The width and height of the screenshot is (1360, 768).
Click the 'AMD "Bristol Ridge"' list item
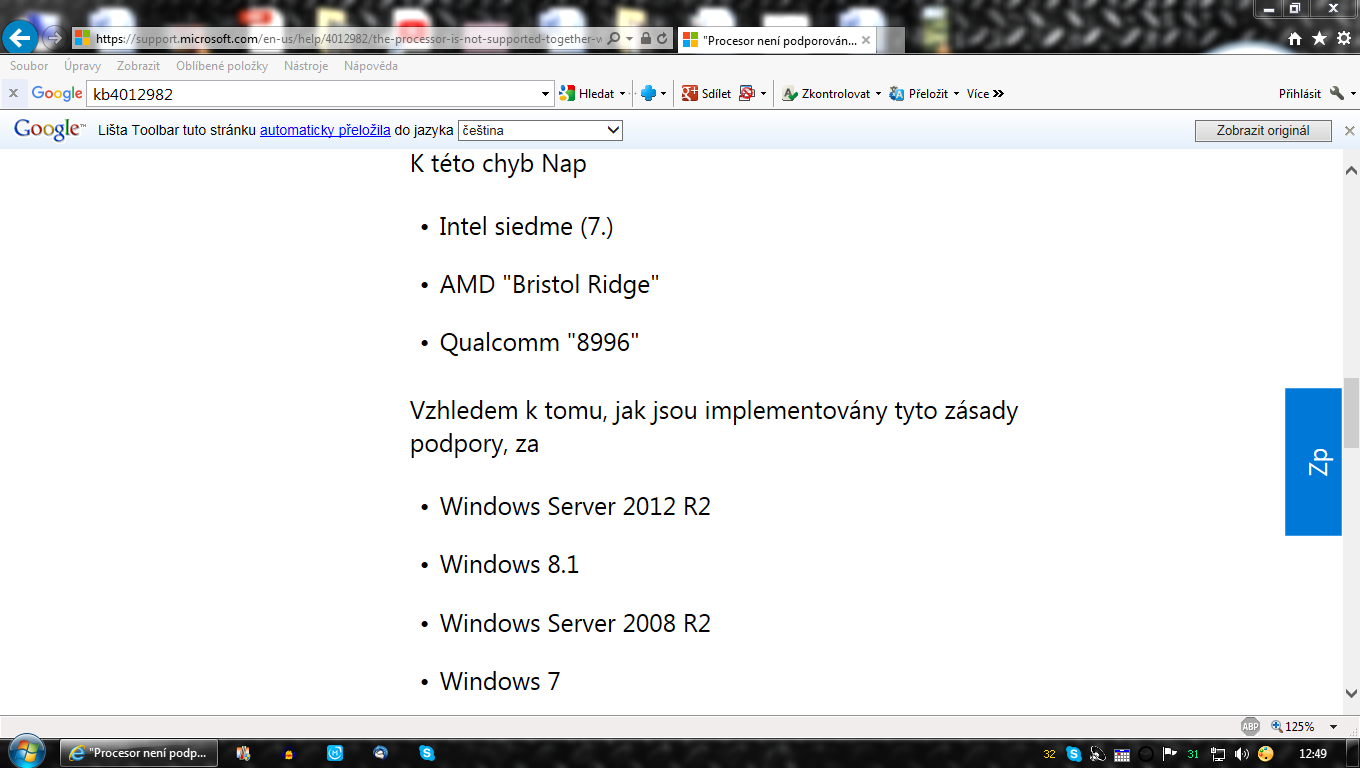(549, 284)
